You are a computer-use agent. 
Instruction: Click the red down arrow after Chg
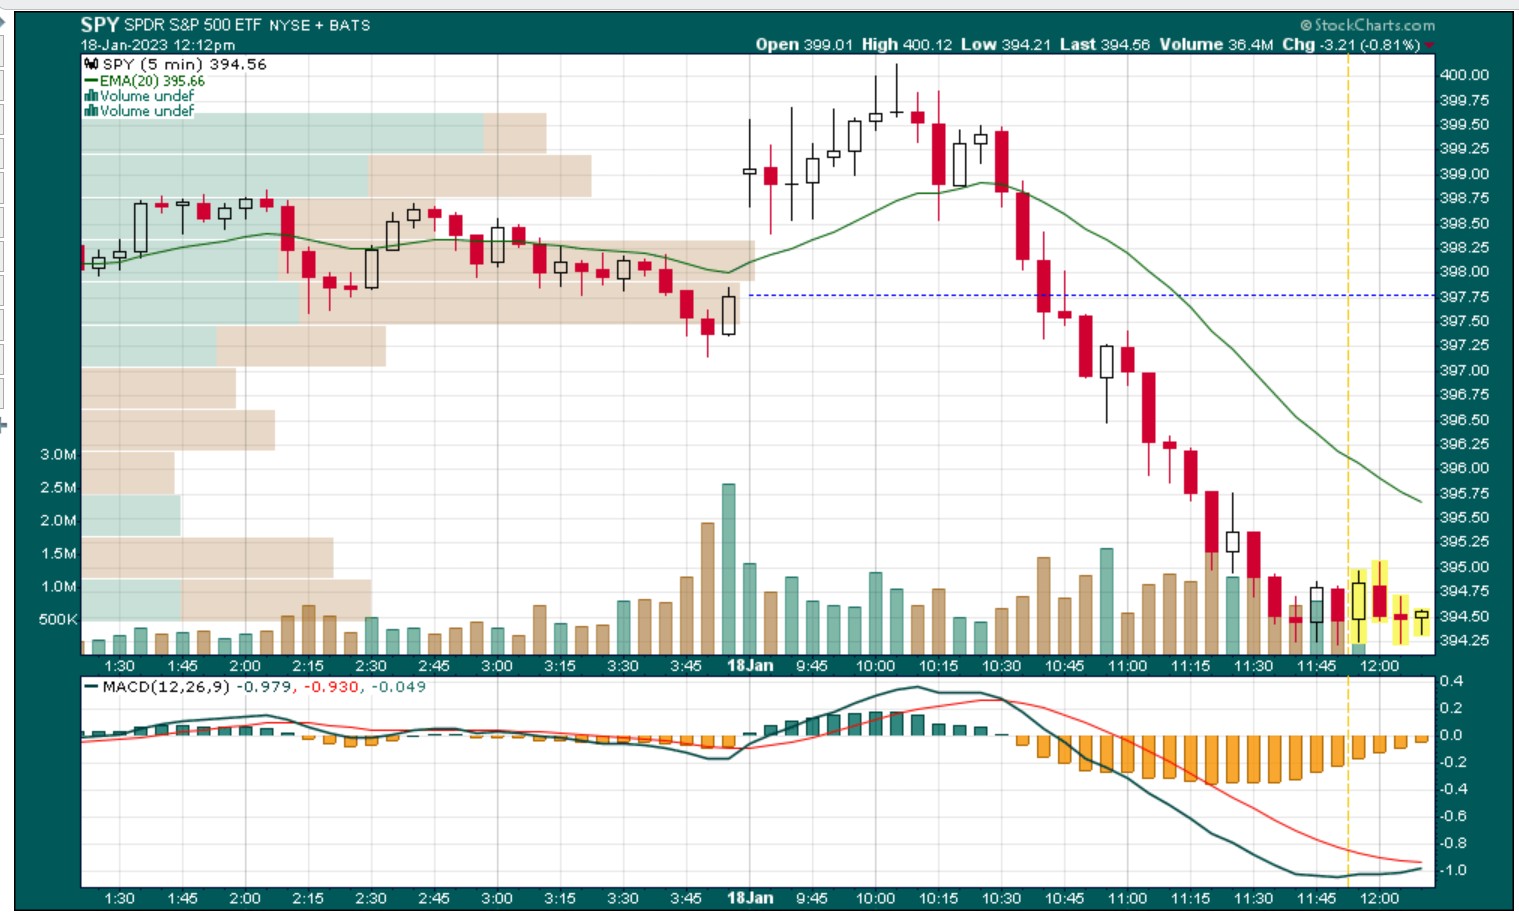point(1430,45)
